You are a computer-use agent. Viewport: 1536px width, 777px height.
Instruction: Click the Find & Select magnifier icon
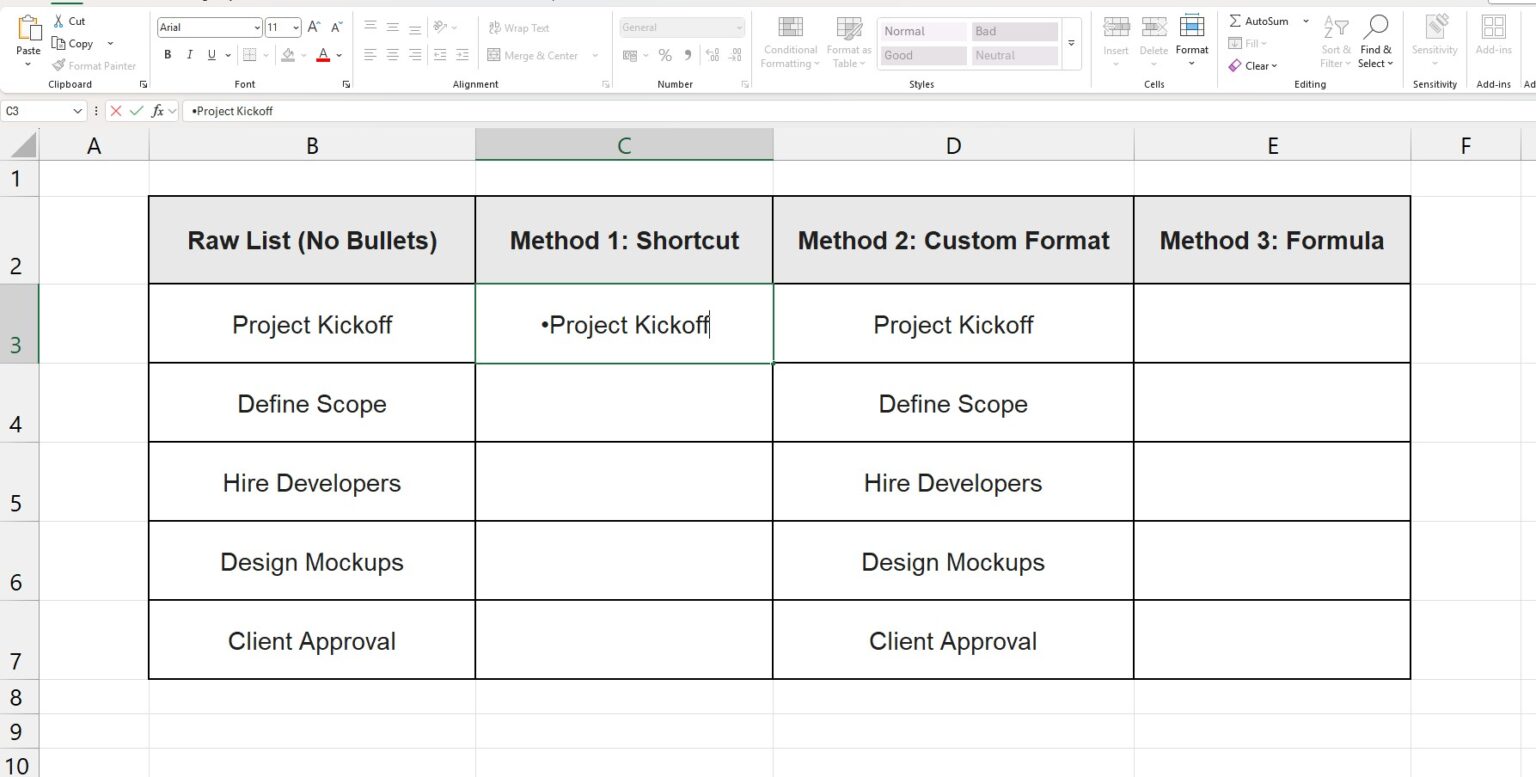tap(1376, 26)
